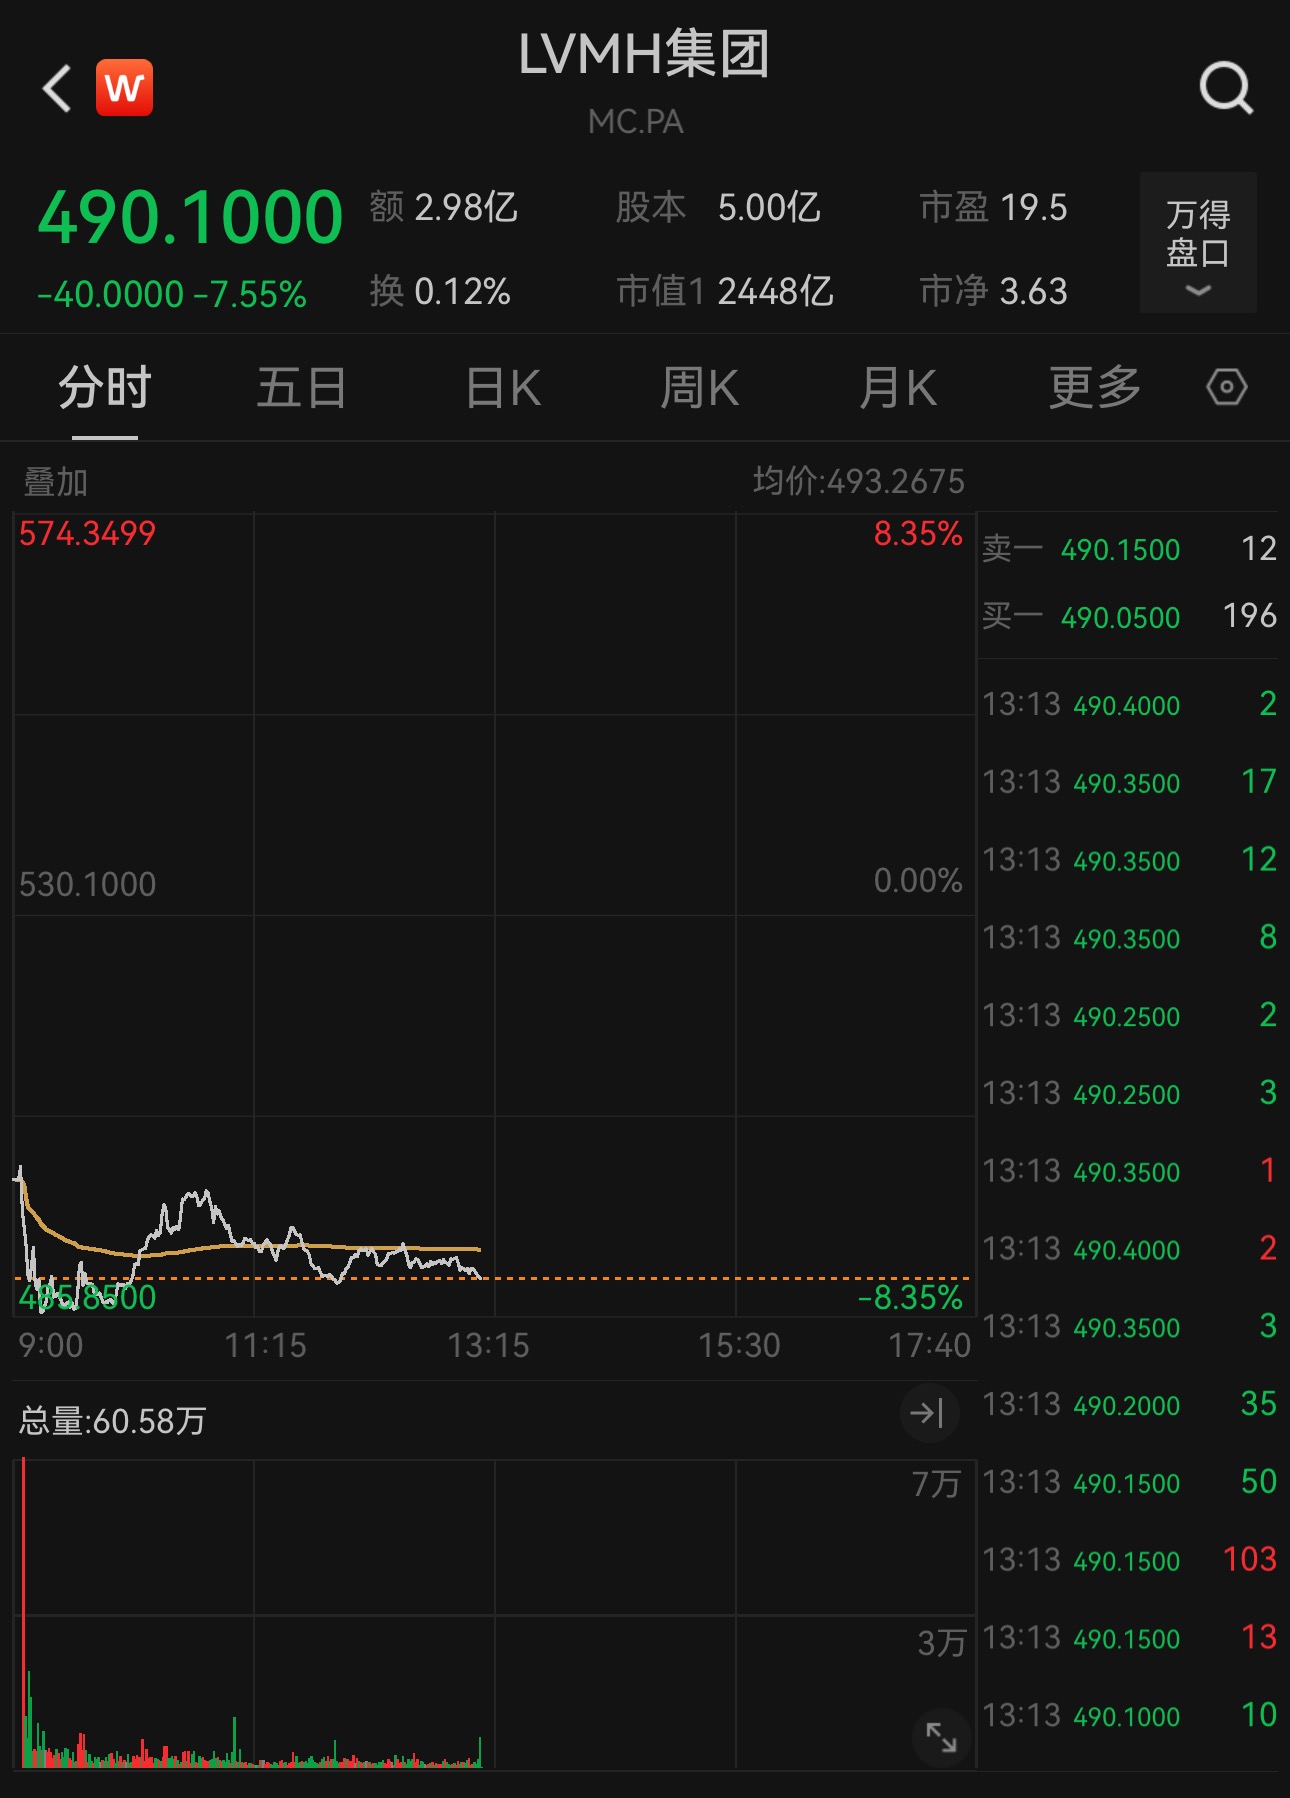Tap the green -8.35% lower limit label
The height and width of the screenshot is (1798, 1290).
click(x=910, y=1298)
